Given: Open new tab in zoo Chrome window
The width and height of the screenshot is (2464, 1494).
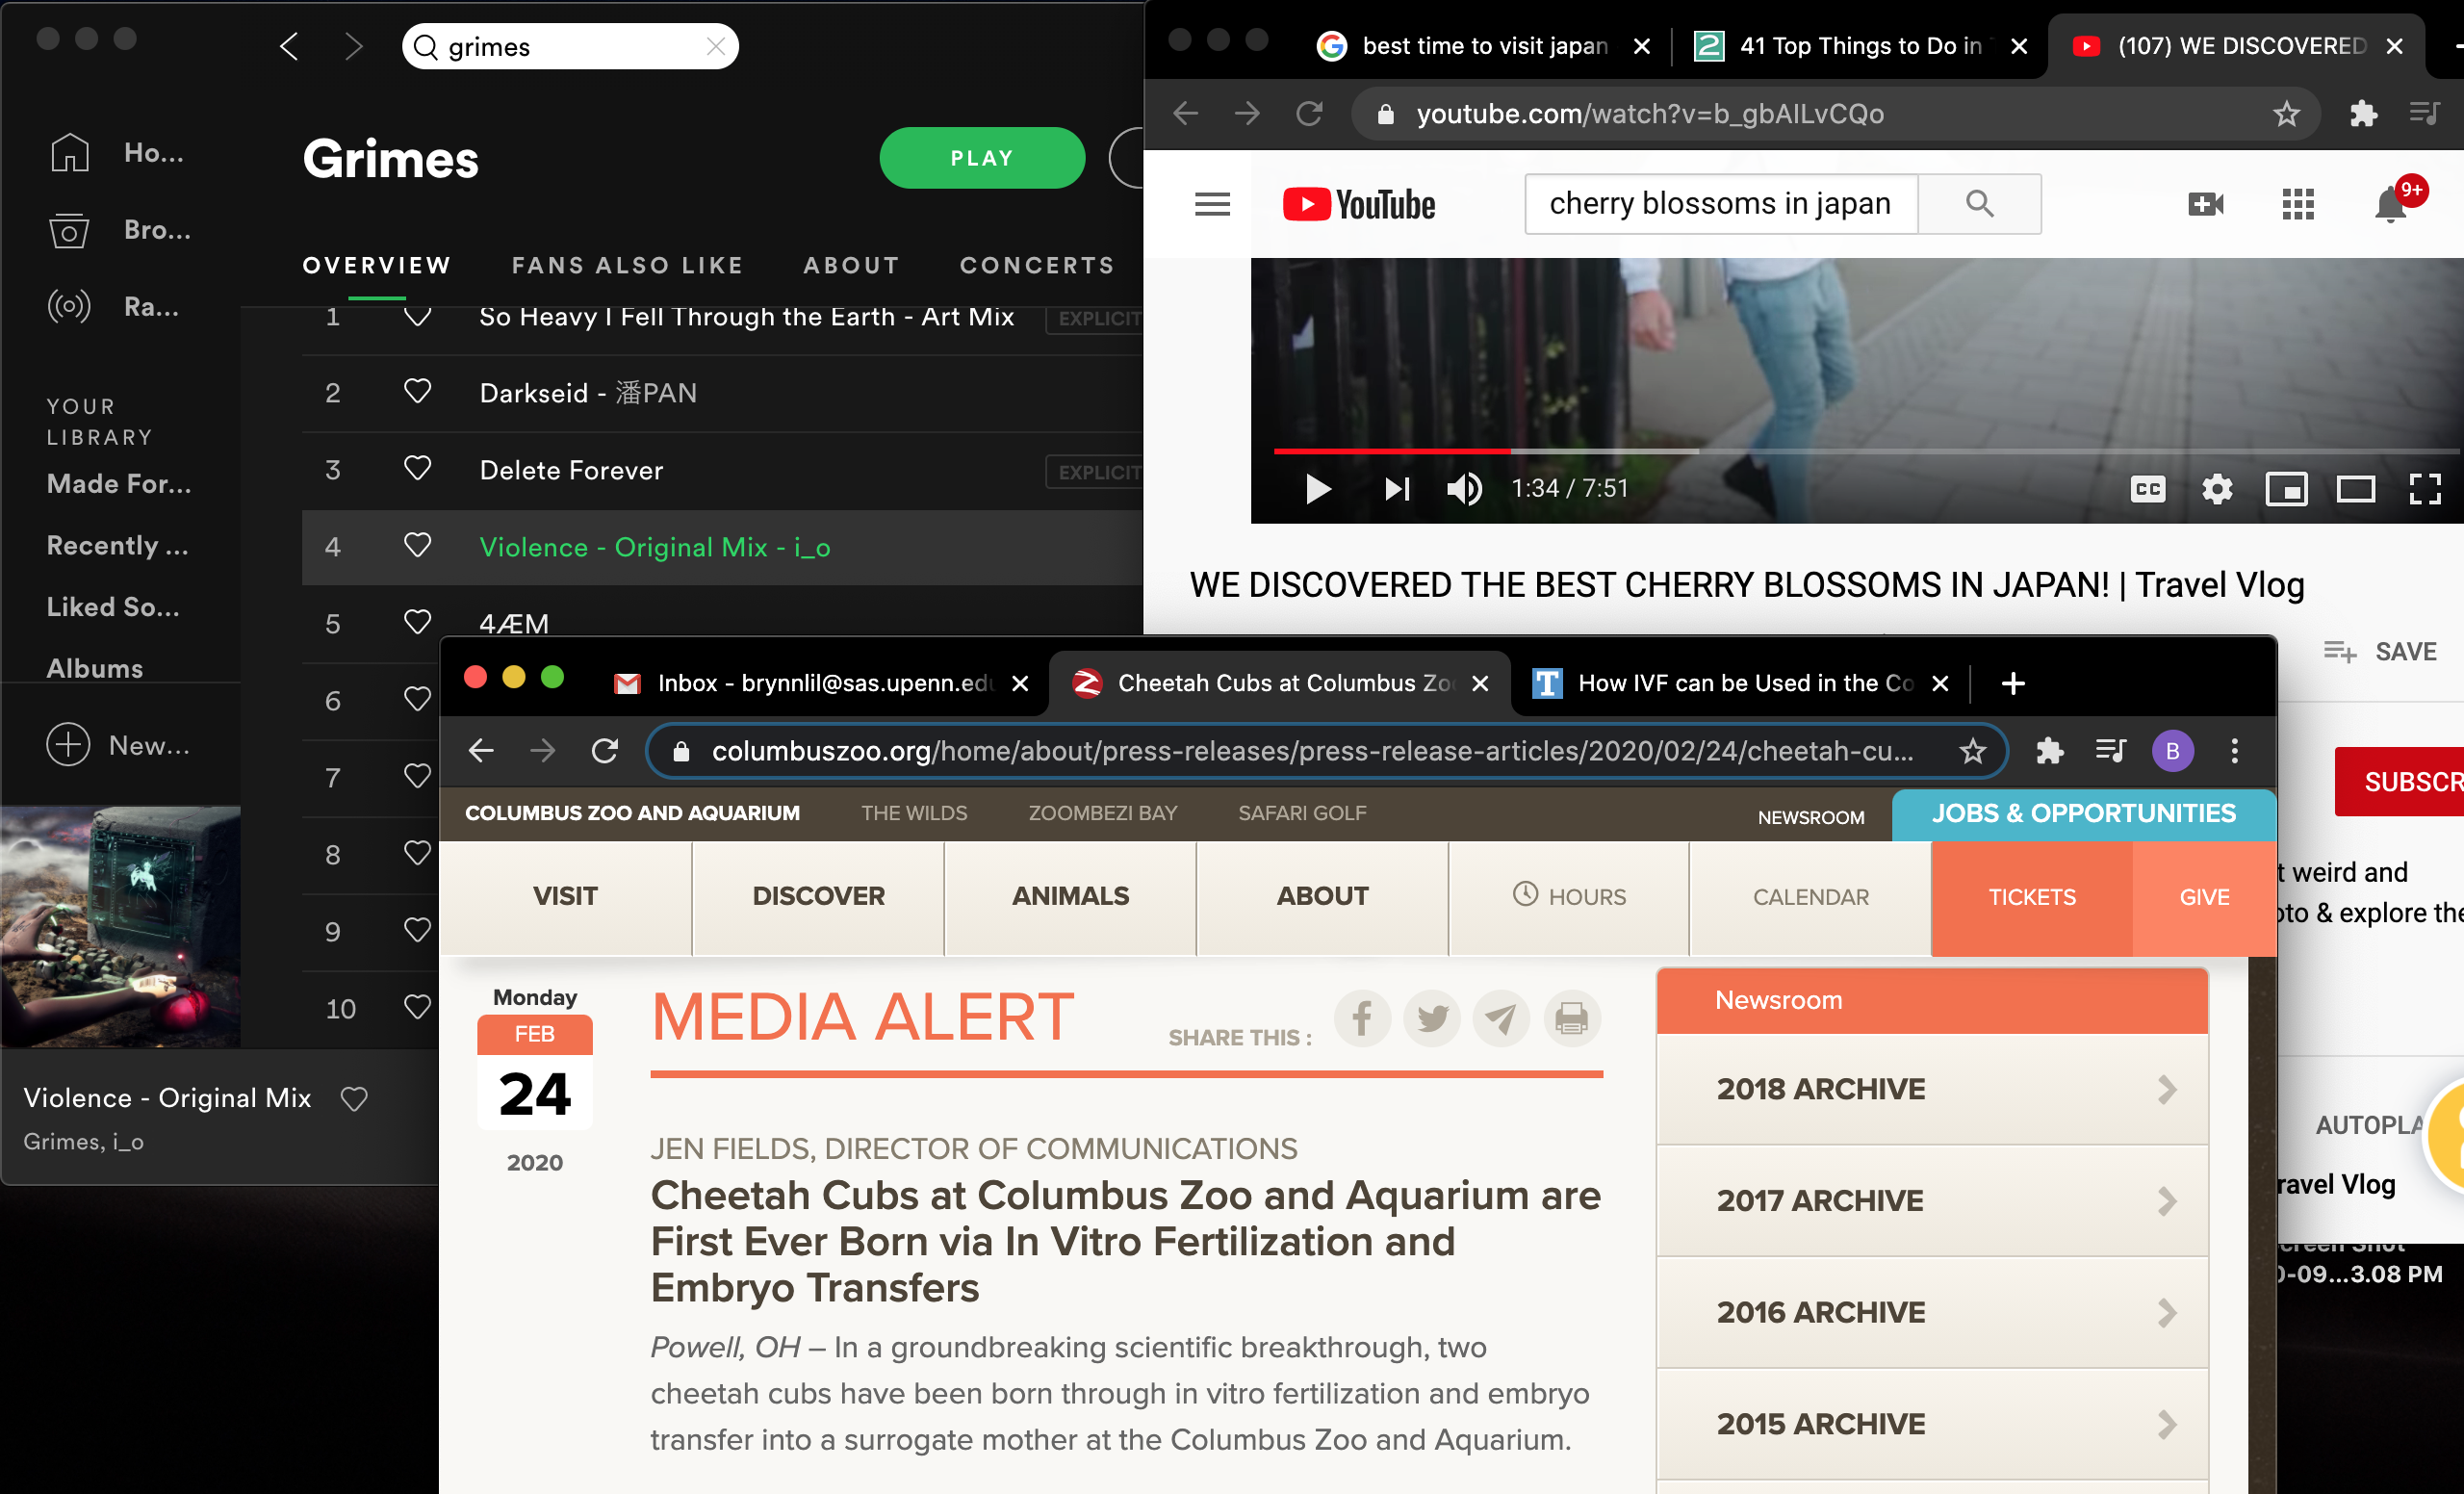Looking at the screenshot, I should coord(2013,683).
